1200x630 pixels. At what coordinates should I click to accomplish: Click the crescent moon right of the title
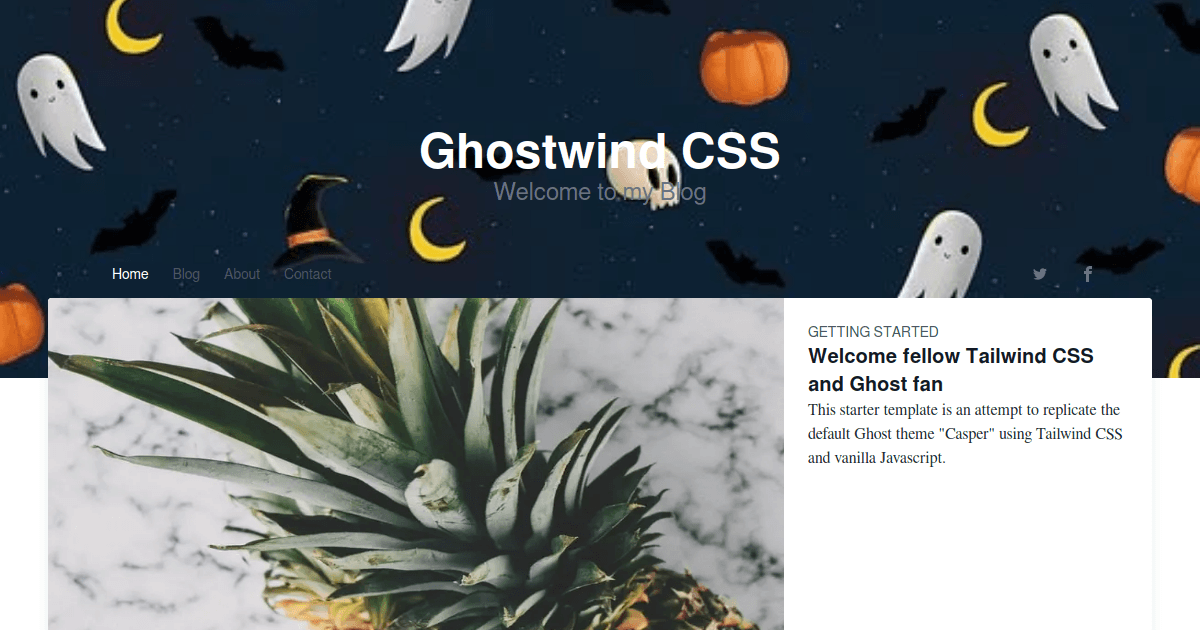[x=1000, y=113]
